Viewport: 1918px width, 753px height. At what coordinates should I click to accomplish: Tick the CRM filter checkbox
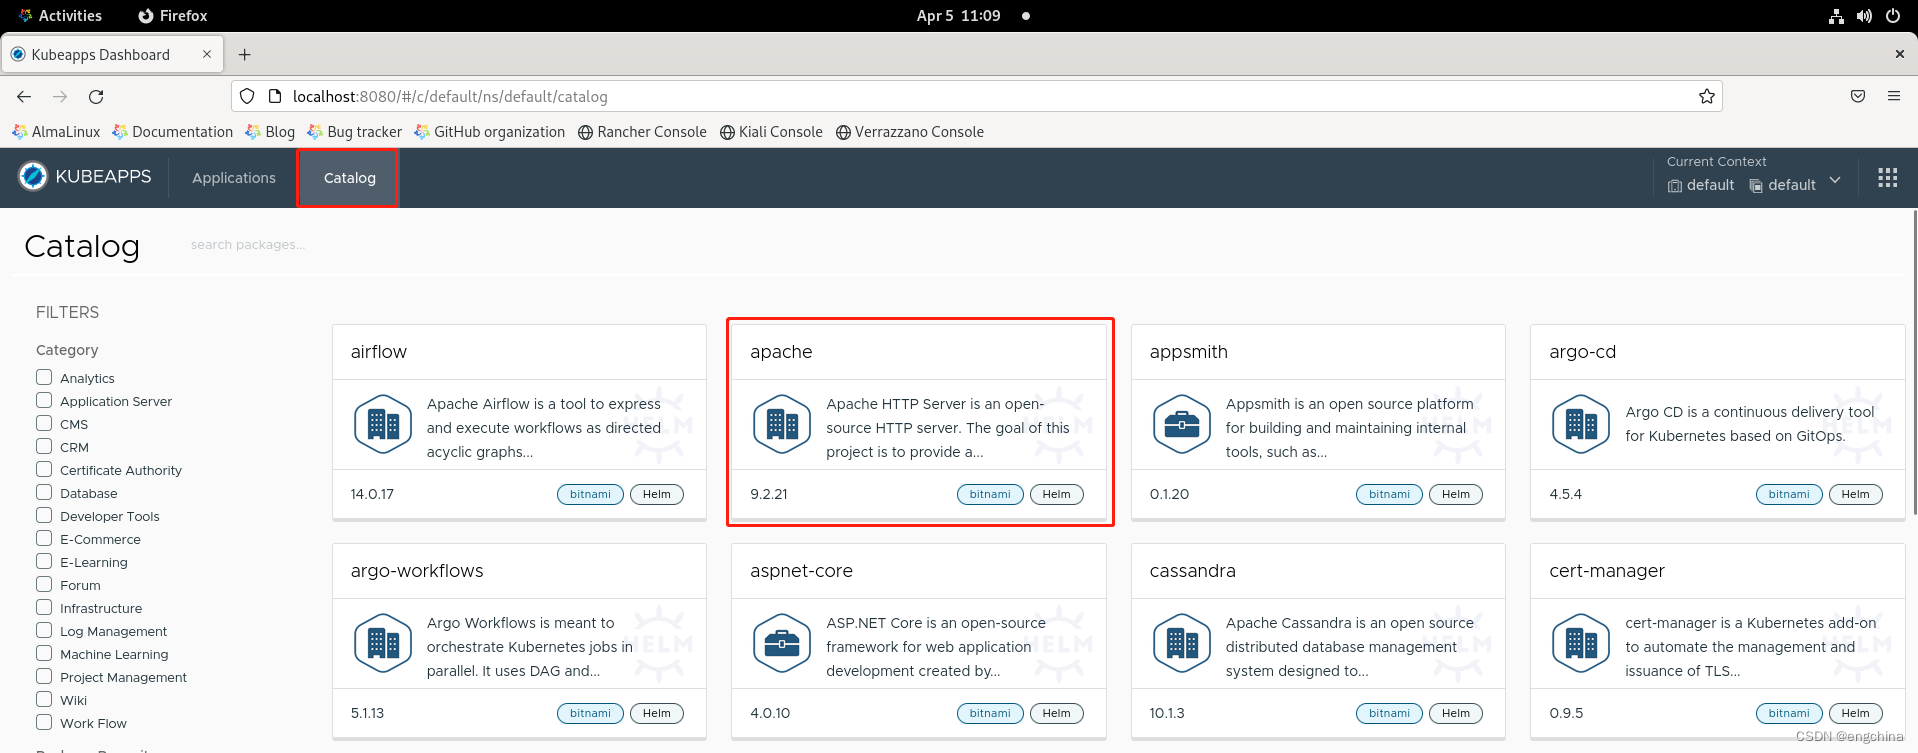point(44,446)
